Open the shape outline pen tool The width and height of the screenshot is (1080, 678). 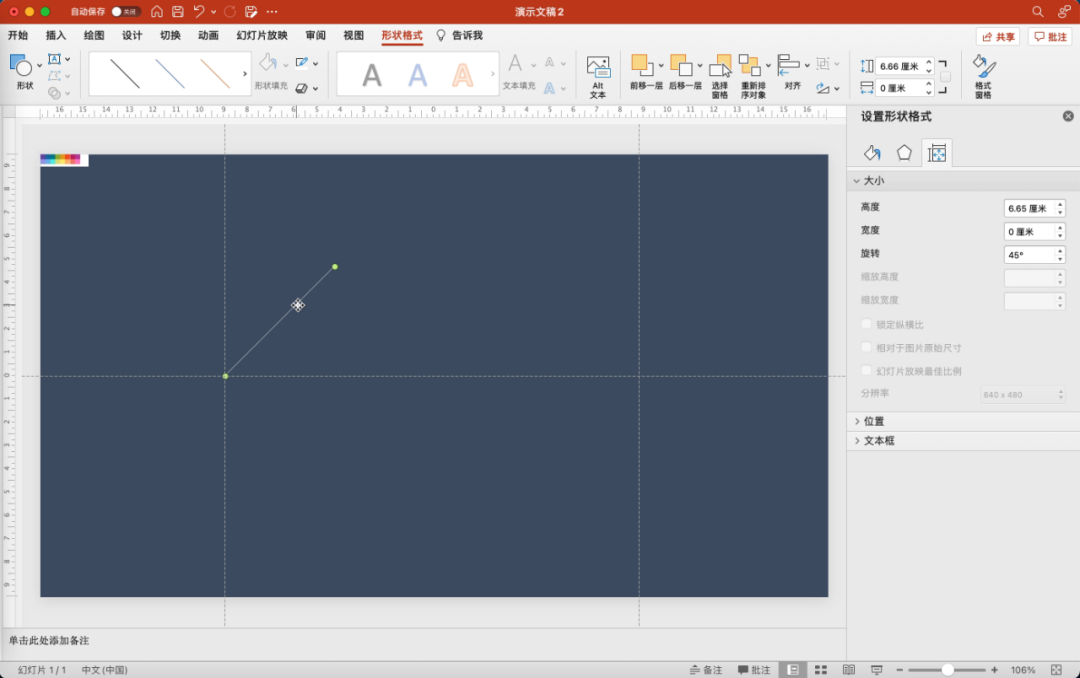pyautogui.click(x=302, y=63)
